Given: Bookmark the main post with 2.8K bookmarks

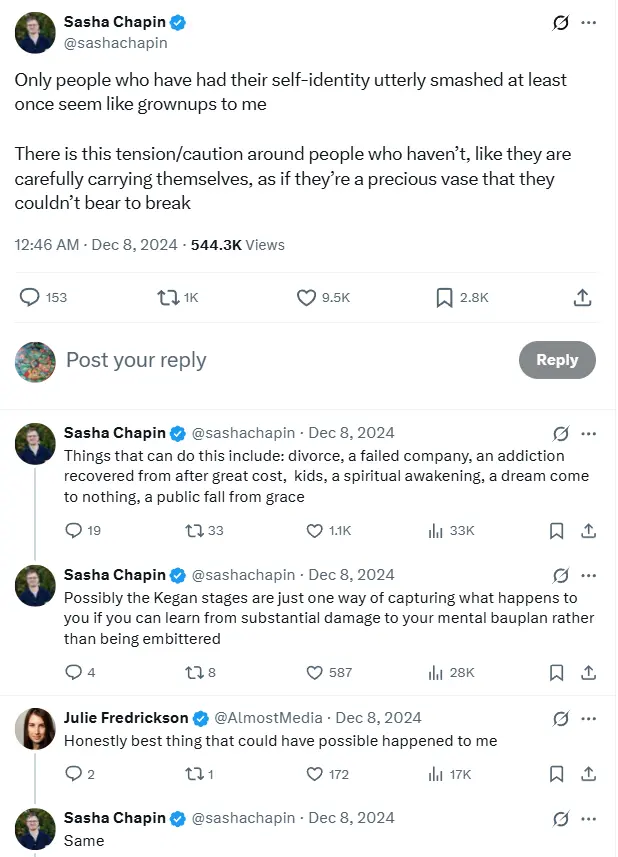Looking at the screenshot, I should pyautogui.click(x=445, y=297).
